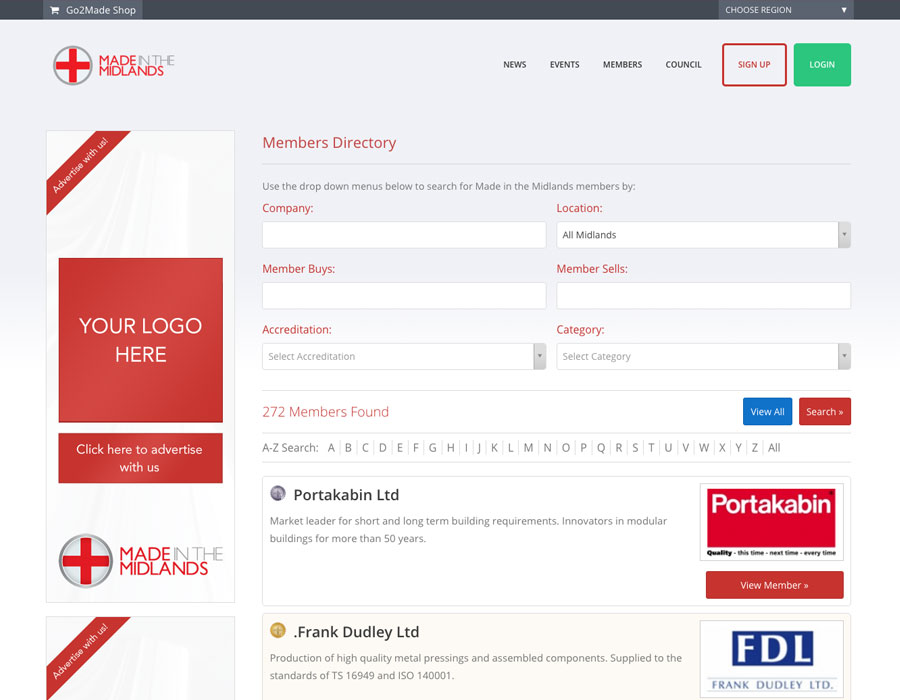
Task: Open the Location All Midlands dropdown
Action: [x=703, y=235]
